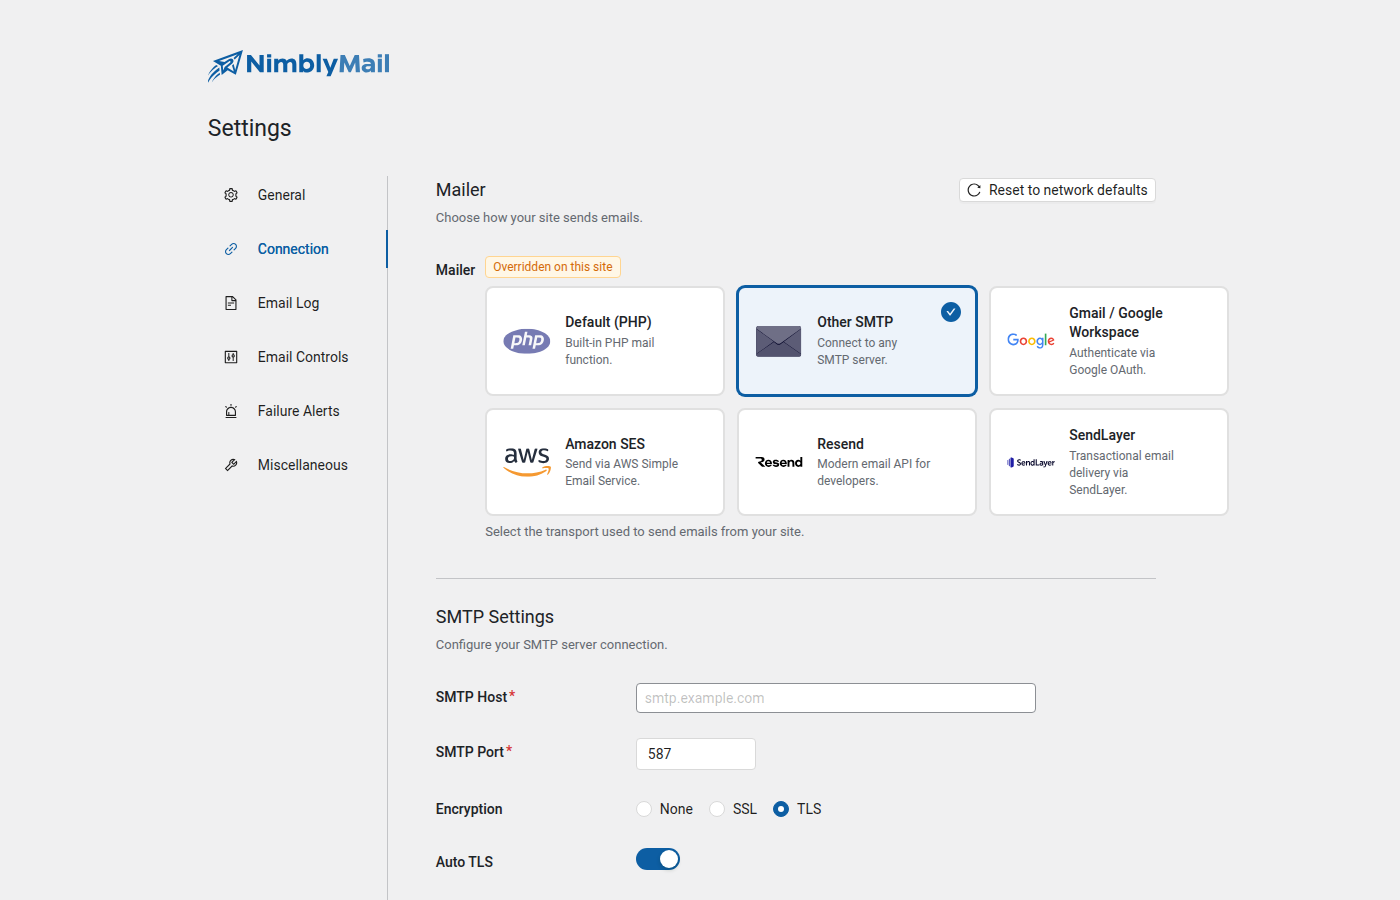Click the SMTP Settings heading
The image size is (1400, 900).
(495, 617)
